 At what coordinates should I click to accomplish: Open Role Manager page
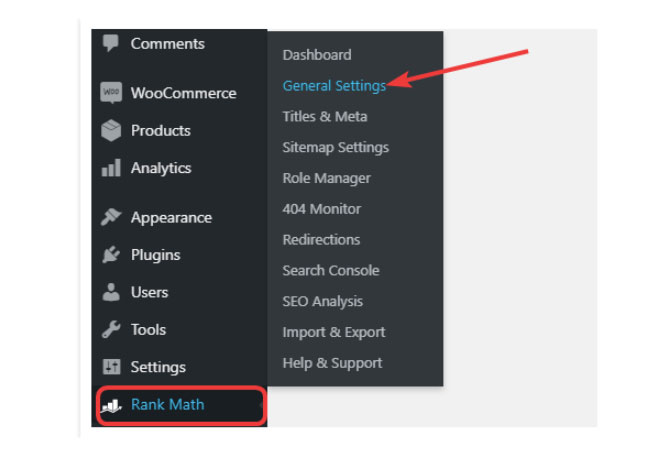[x=327, y=178]
